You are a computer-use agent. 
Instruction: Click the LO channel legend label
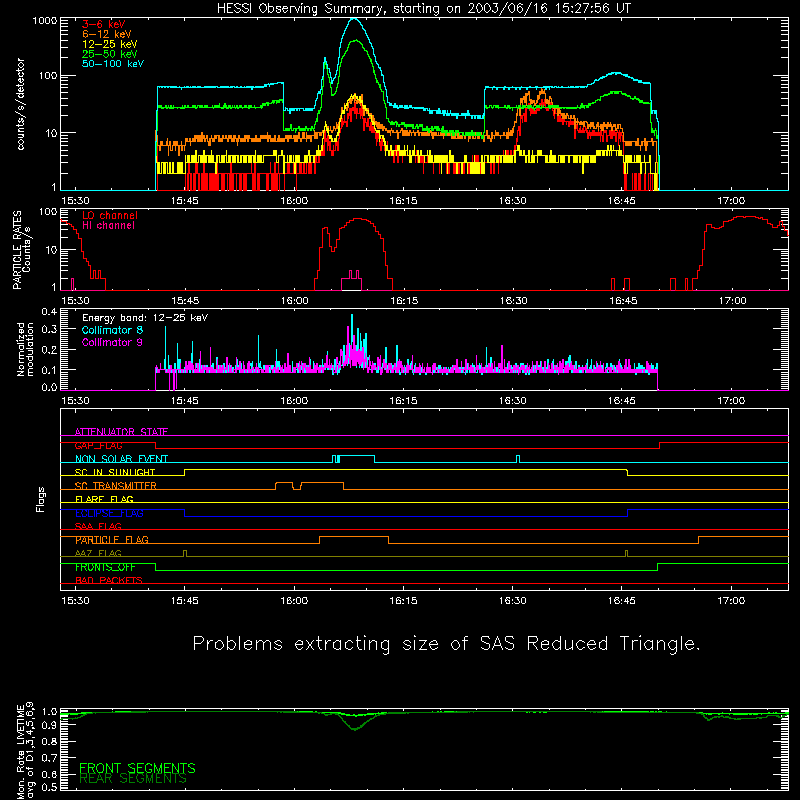point(110,215)
